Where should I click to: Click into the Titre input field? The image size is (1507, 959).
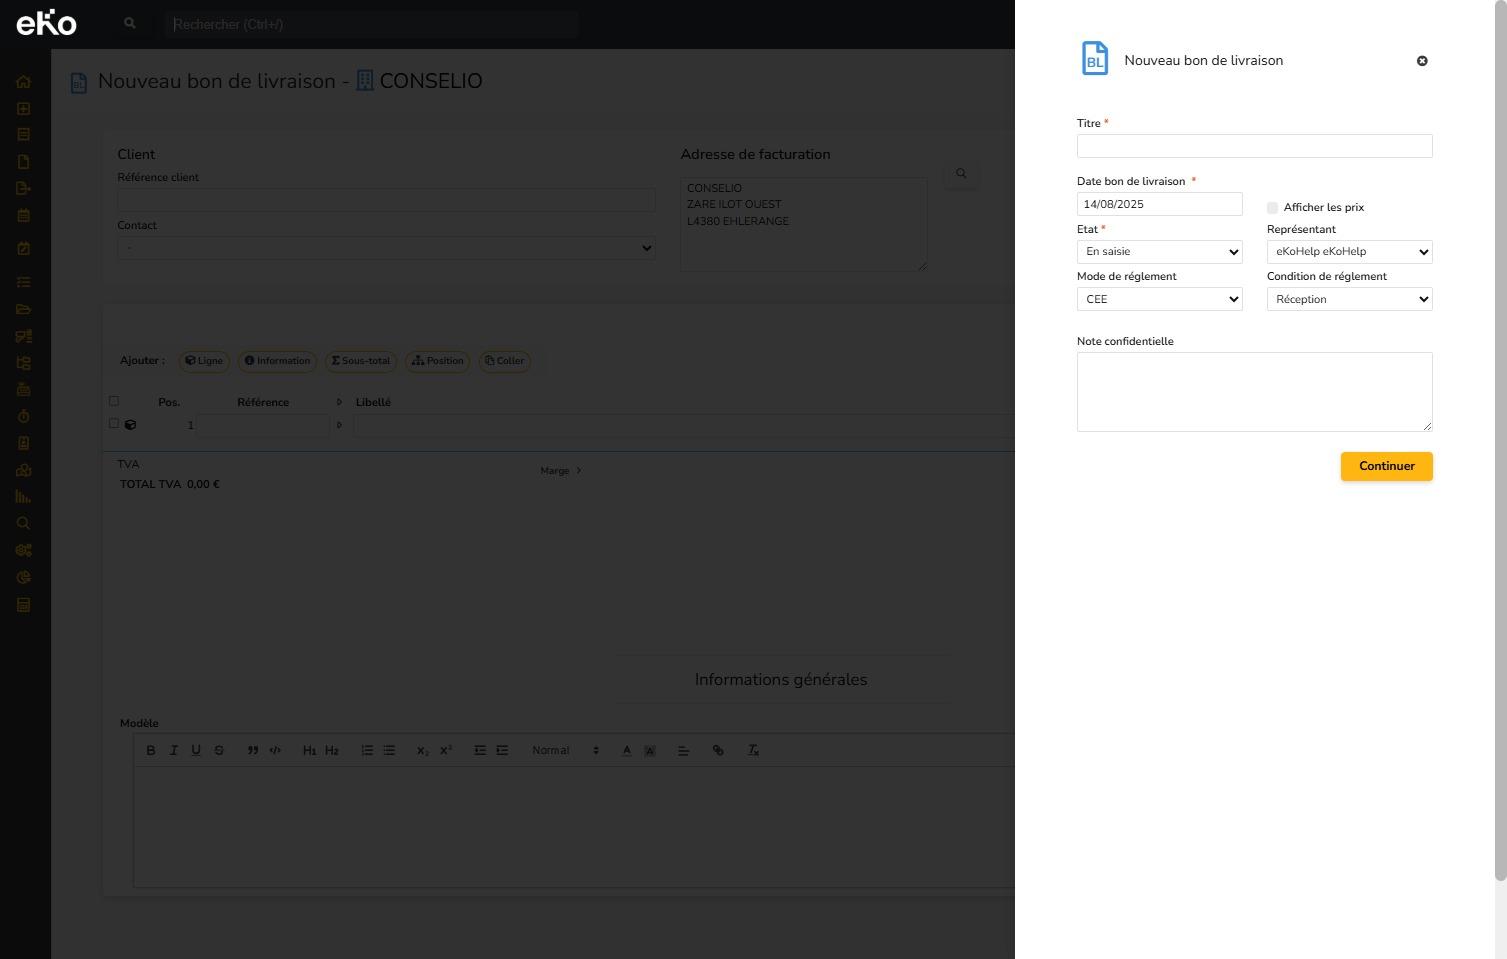point(1254,146)
